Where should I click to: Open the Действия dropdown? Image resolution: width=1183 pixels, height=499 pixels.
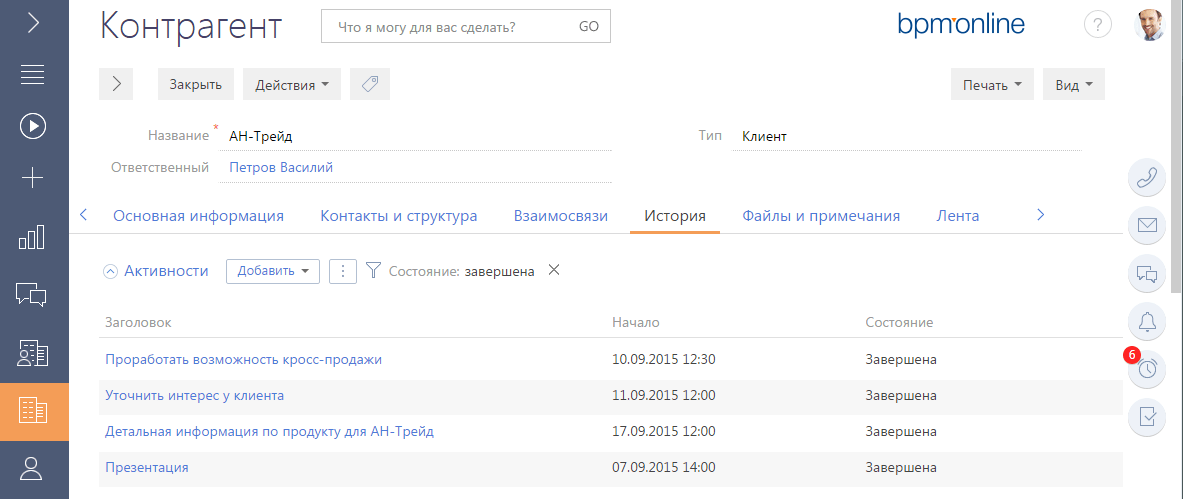click(x=292, y=85)
